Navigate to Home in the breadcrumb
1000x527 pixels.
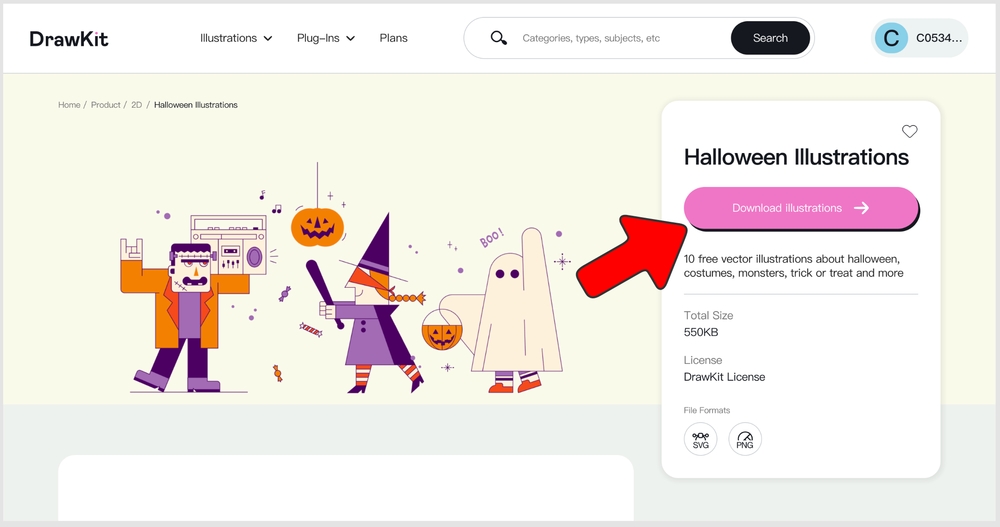click(69, 105)
